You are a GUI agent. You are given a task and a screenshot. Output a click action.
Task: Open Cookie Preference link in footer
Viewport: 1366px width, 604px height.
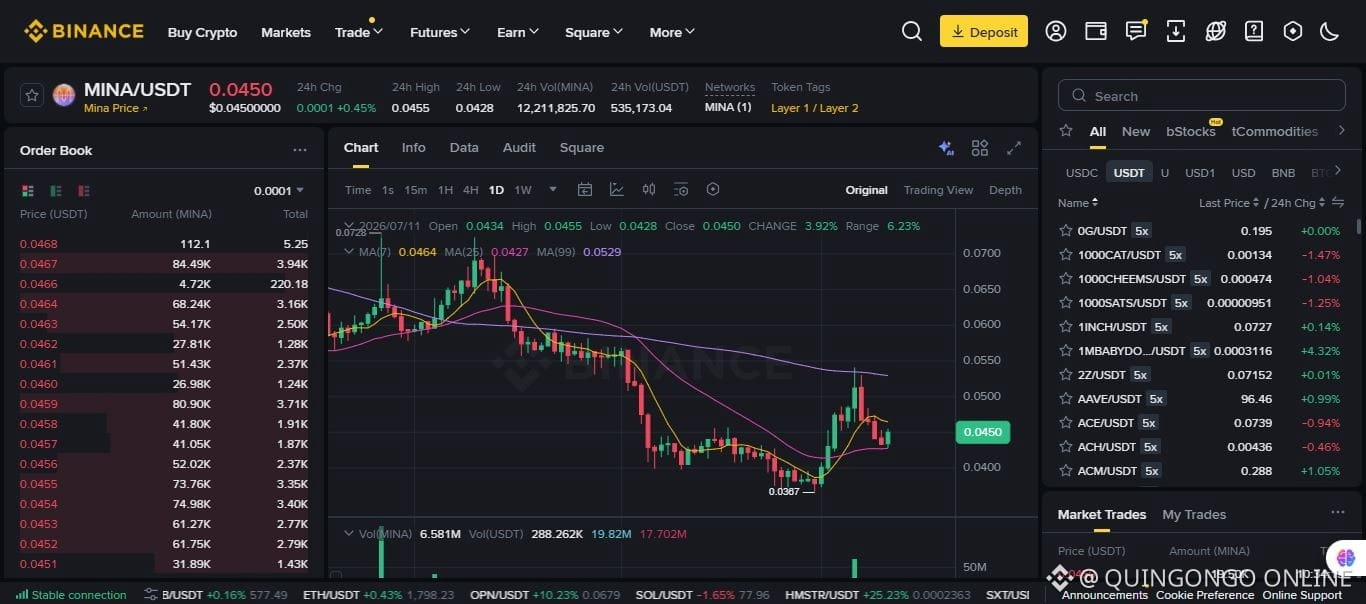click(x=1205, y=595)
